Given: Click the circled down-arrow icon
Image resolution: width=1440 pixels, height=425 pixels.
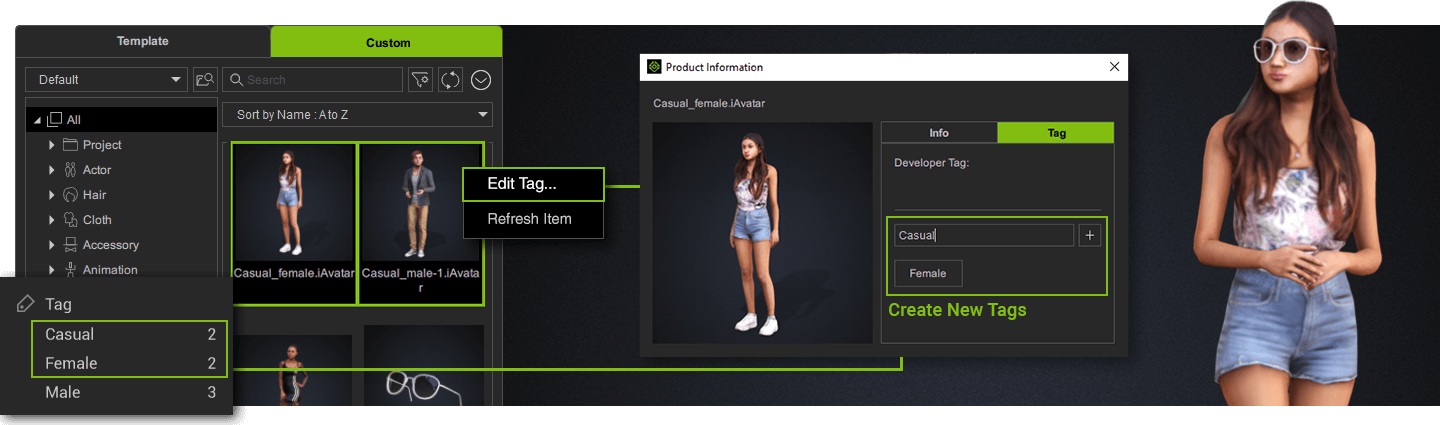Looking at the screenshot, I should click(481, 80).
